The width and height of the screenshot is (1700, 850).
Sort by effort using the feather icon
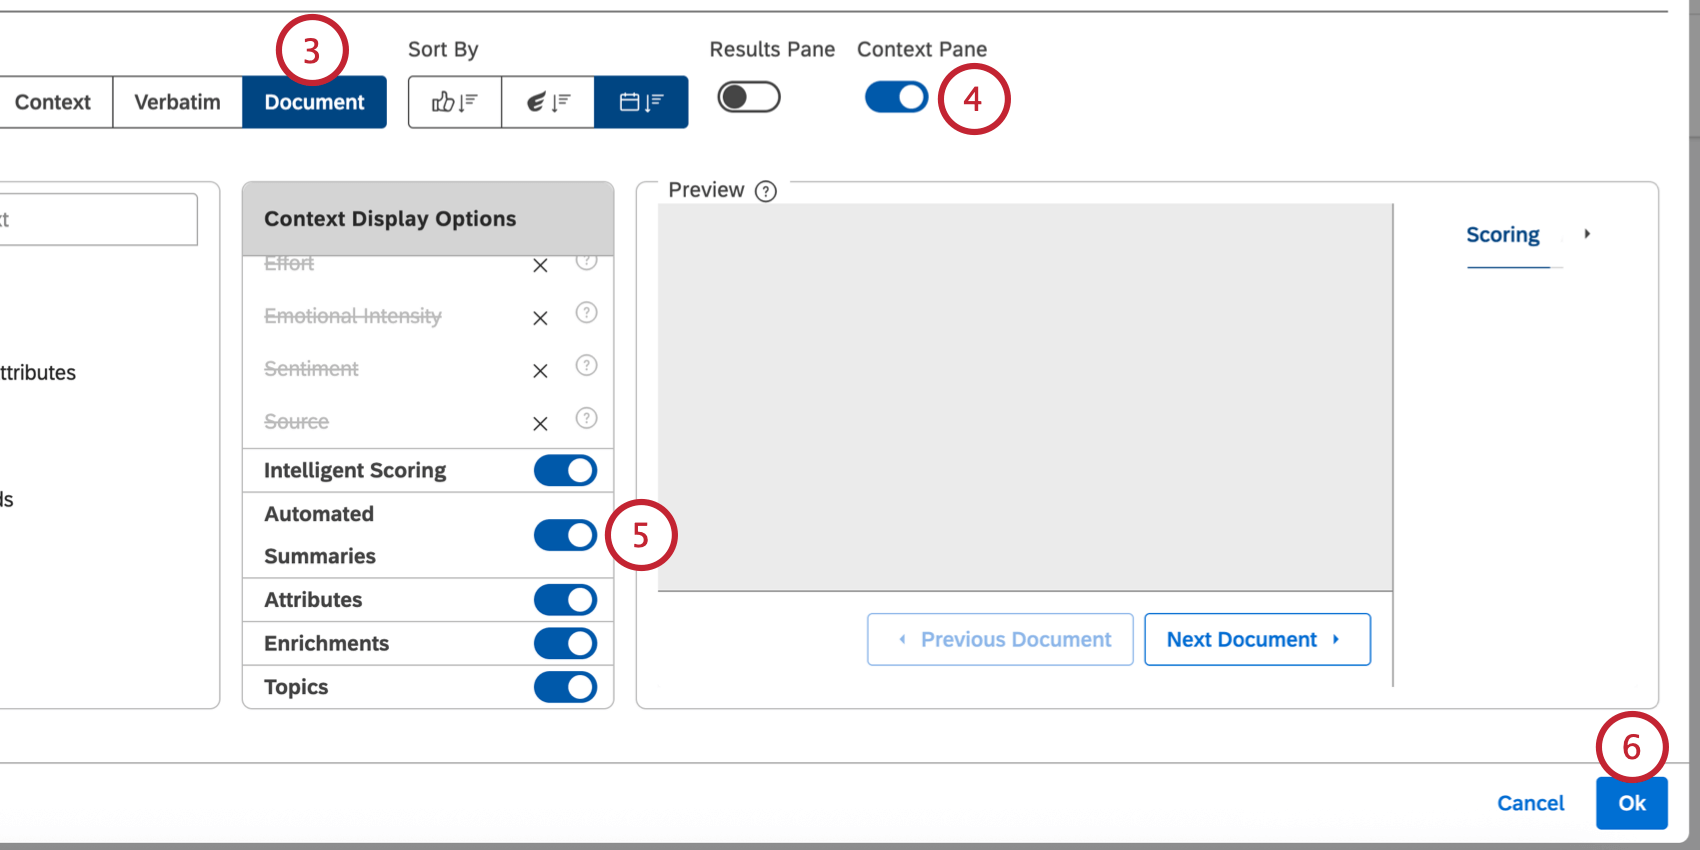coord(547,101)
